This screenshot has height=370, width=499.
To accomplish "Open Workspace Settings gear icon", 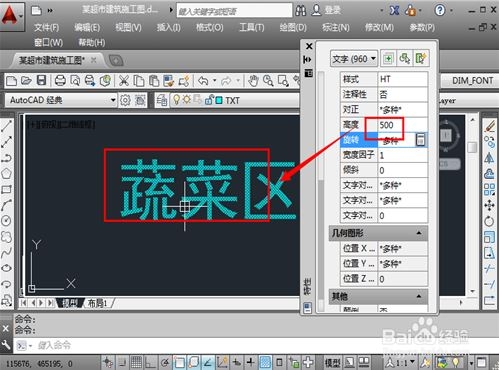I will [125, 100].
